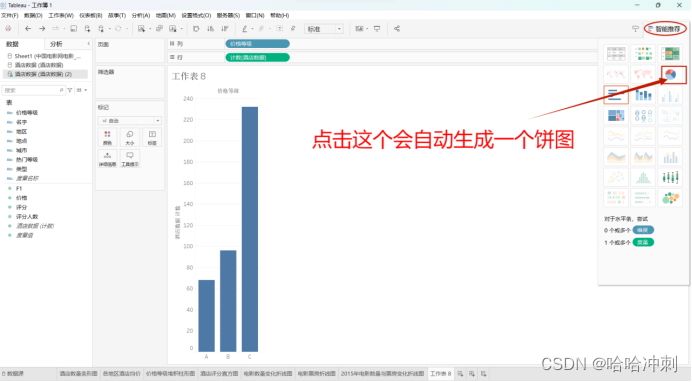692x382 pixels.
Task: Select the 价格等级 dimension field
Action: point(27,112)
